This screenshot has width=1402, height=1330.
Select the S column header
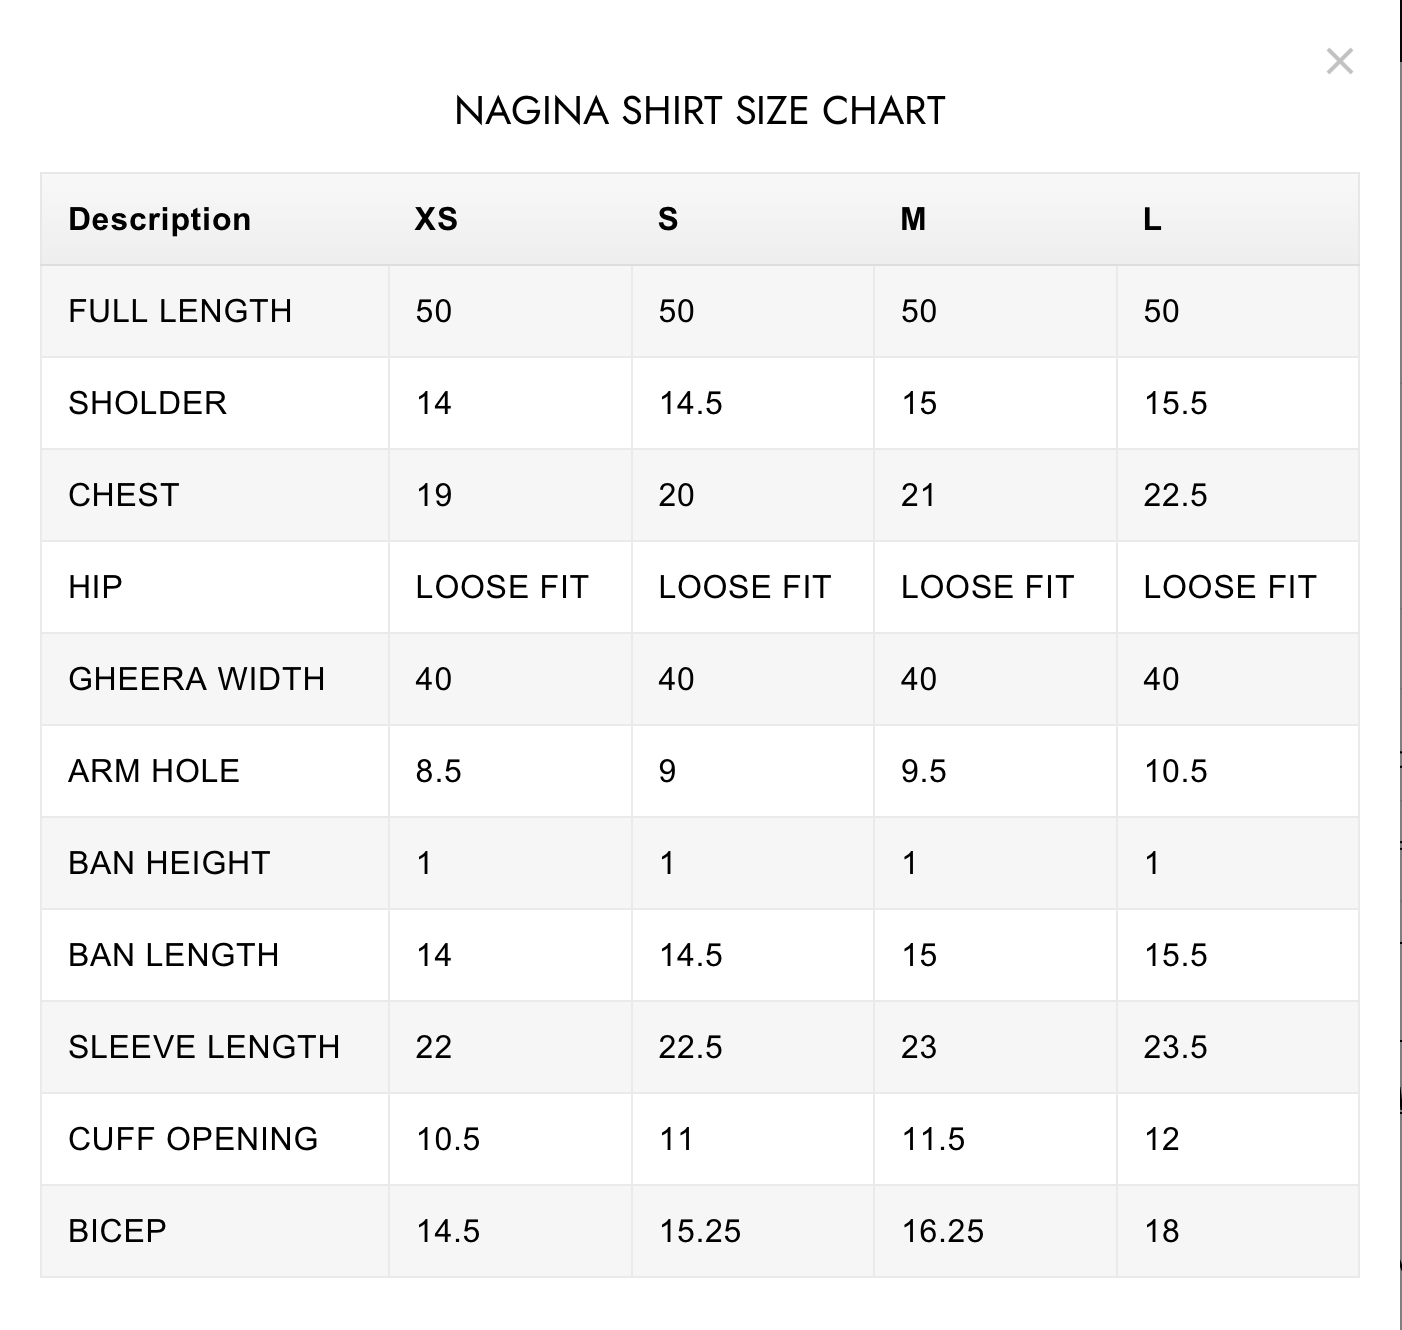[x=668, y=219]
